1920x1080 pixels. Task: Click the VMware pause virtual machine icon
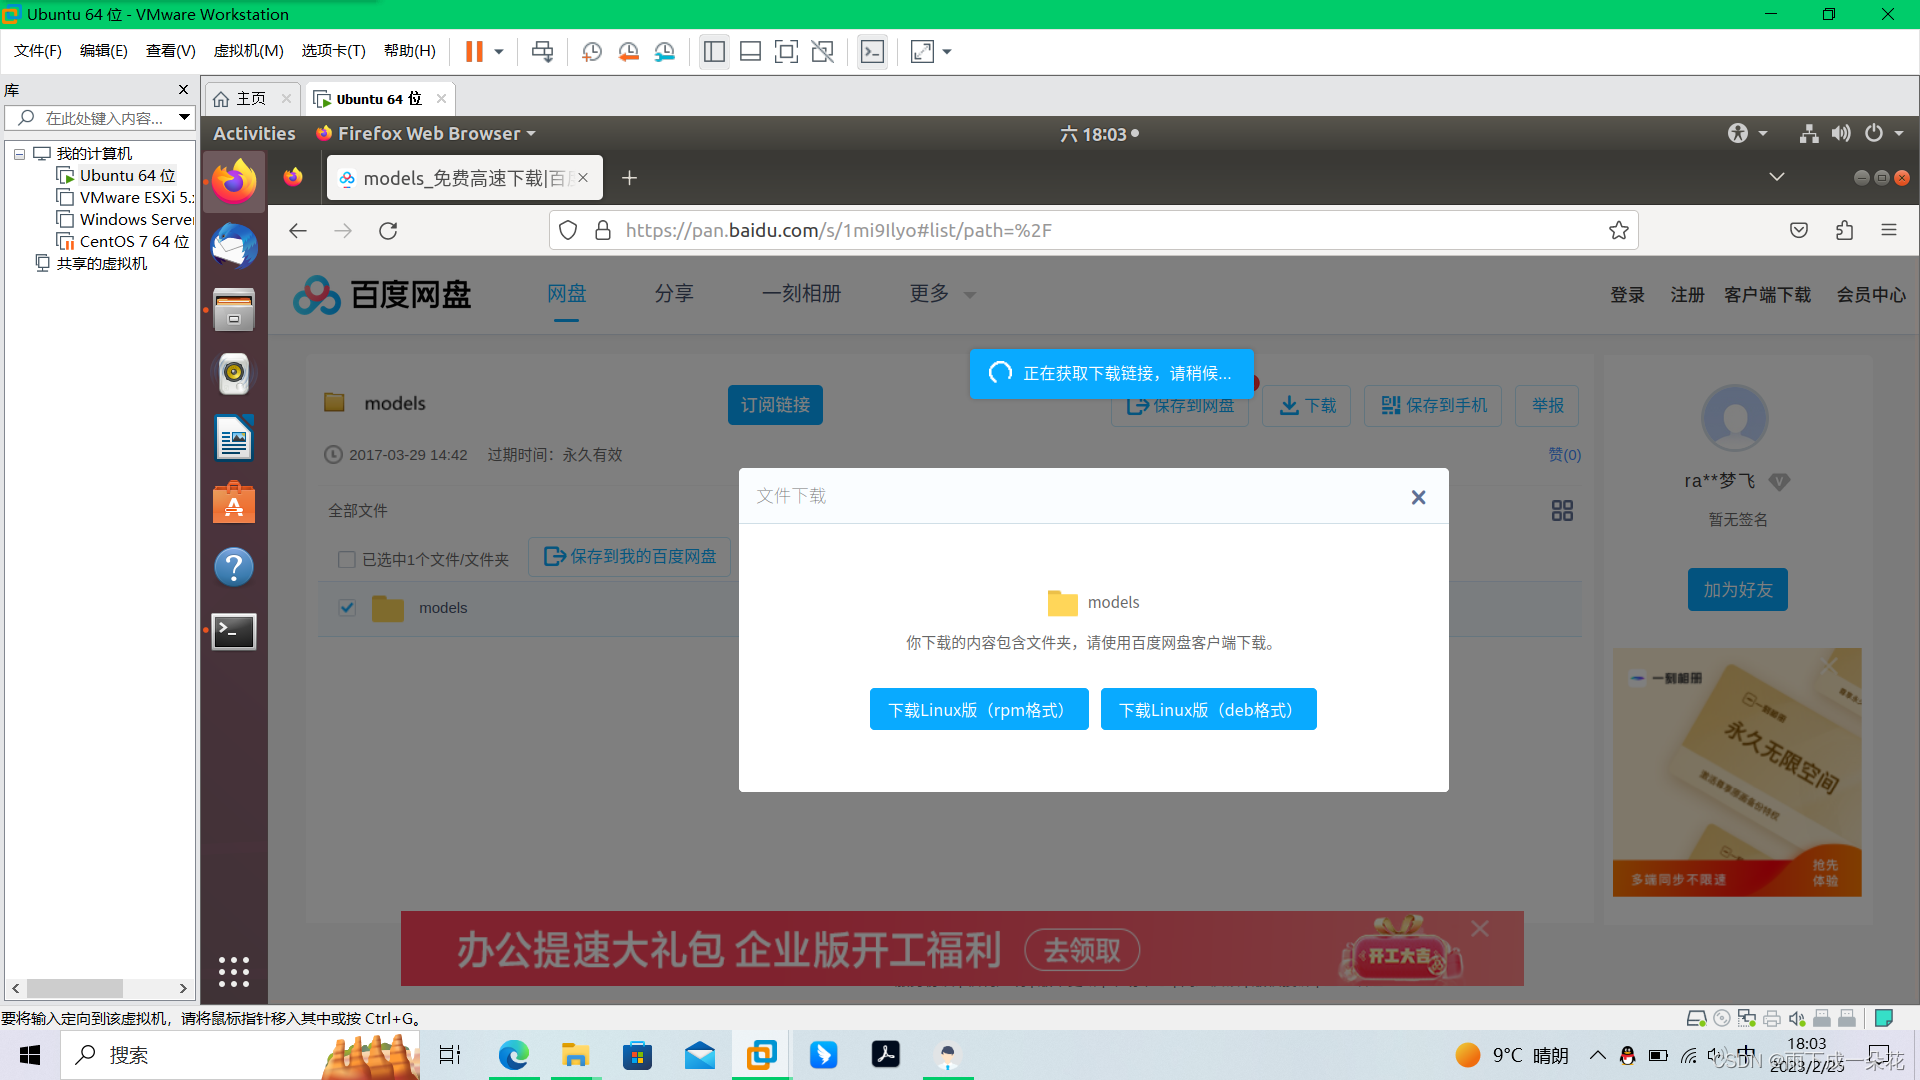tap(474, 51)
